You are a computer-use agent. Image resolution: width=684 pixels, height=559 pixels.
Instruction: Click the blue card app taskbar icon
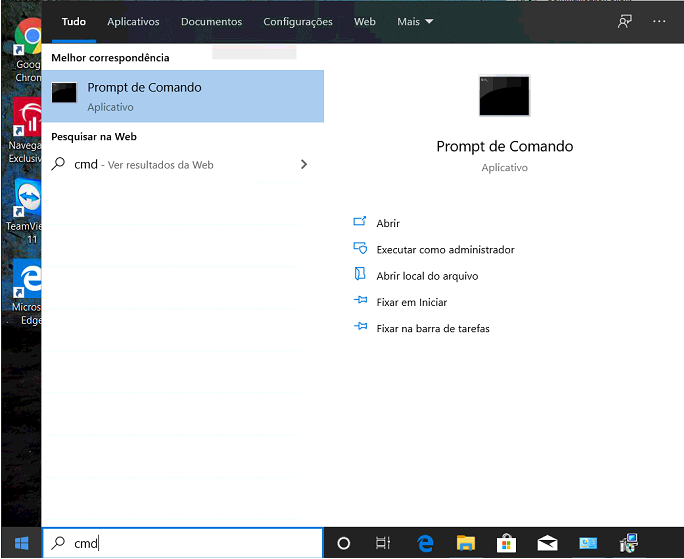point(588,543)
